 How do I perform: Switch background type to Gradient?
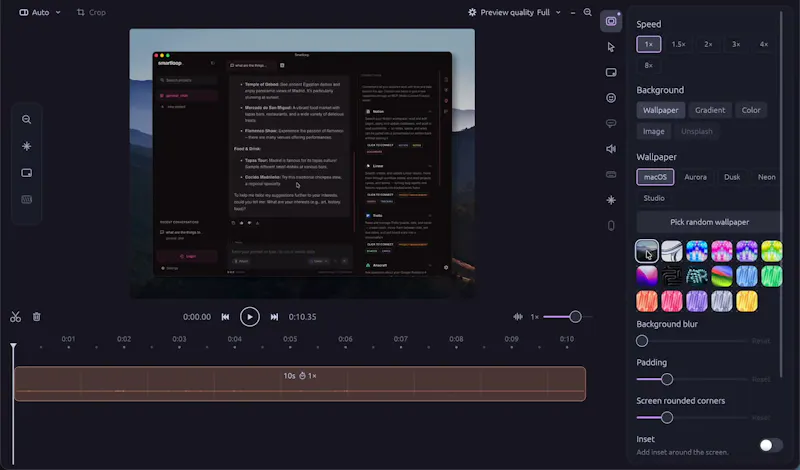(x=710, y=110)
